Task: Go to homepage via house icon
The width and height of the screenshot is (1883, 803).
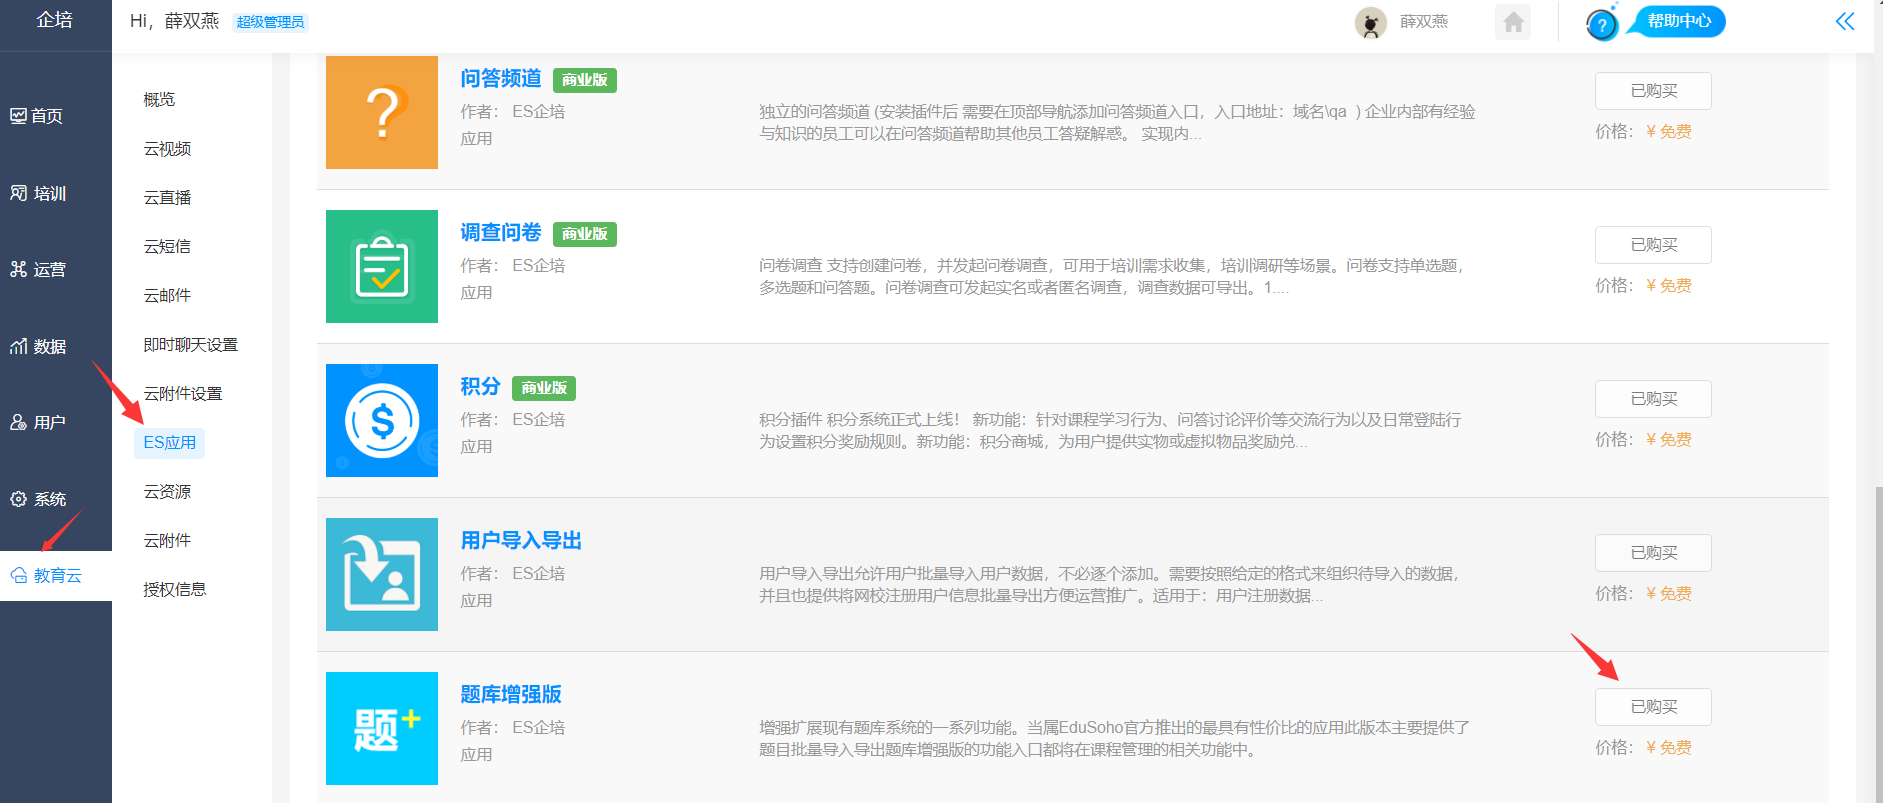Action: point(1513,22)
